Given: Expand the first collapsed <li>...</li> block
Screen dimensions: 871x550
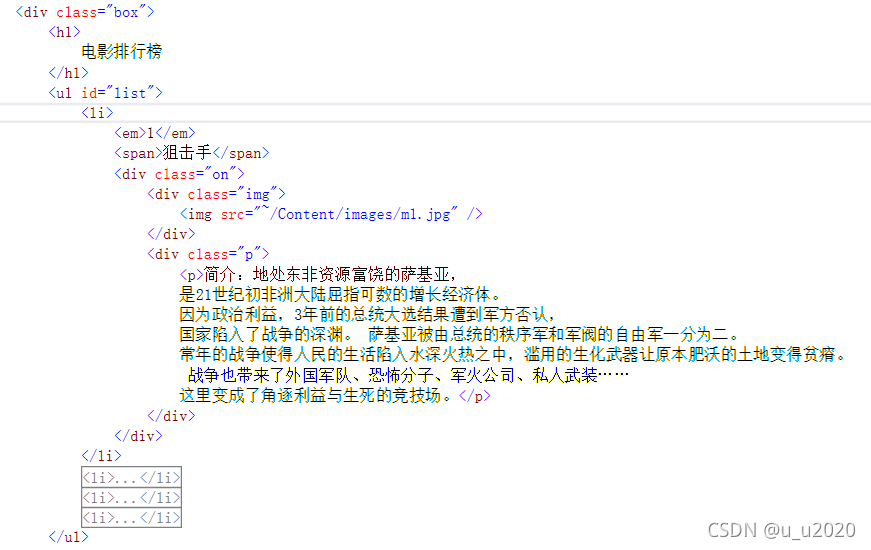Looking at the screenshot, I should coord(132,477).
